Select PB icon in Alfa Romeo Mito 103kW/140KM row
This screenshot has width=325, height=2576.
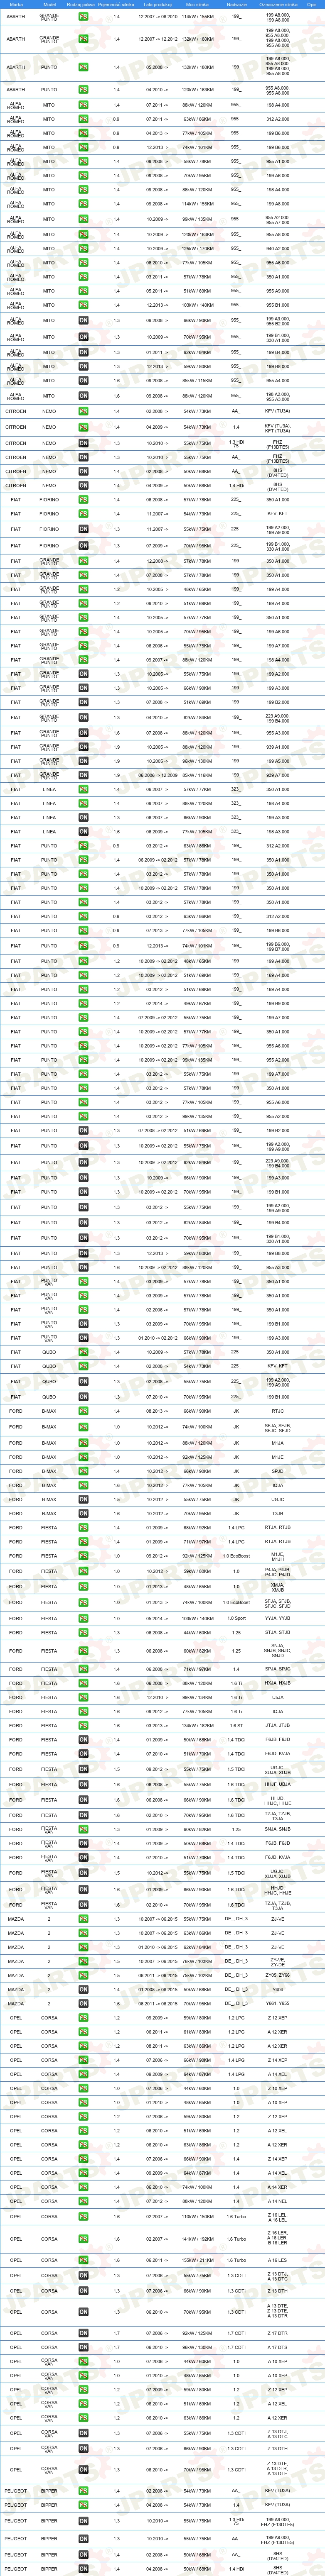coord(84,305)
